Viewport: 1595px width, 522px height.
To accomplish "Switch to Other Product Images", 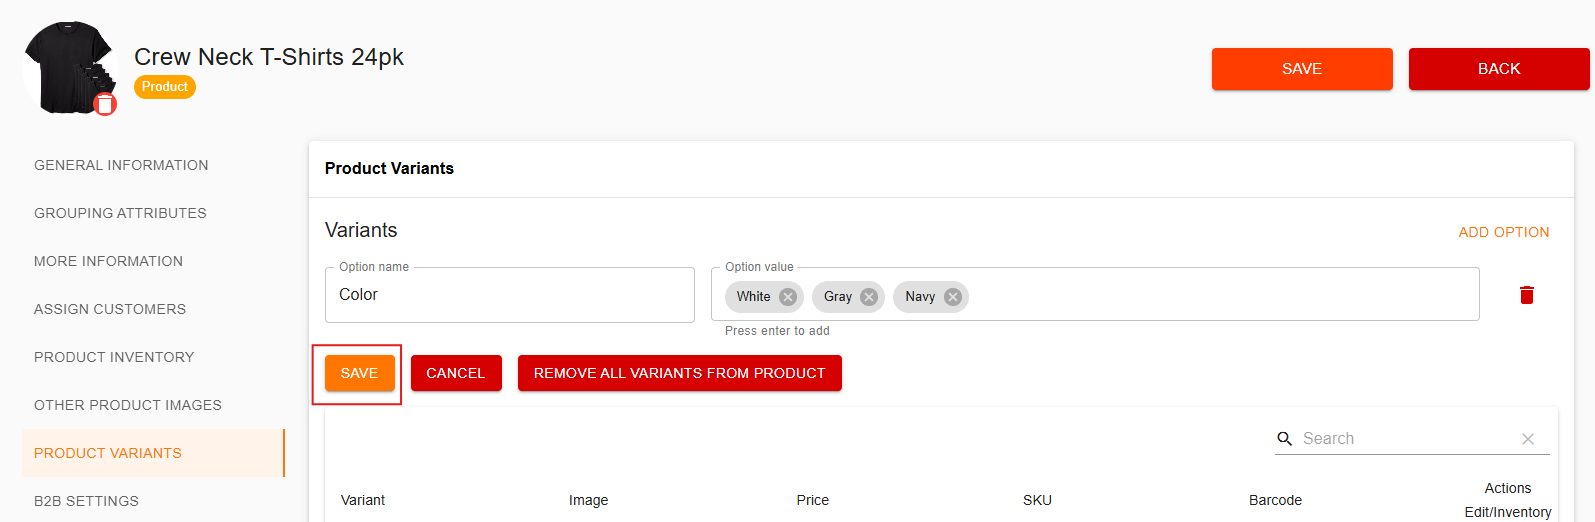I will [x=128, y=405].
